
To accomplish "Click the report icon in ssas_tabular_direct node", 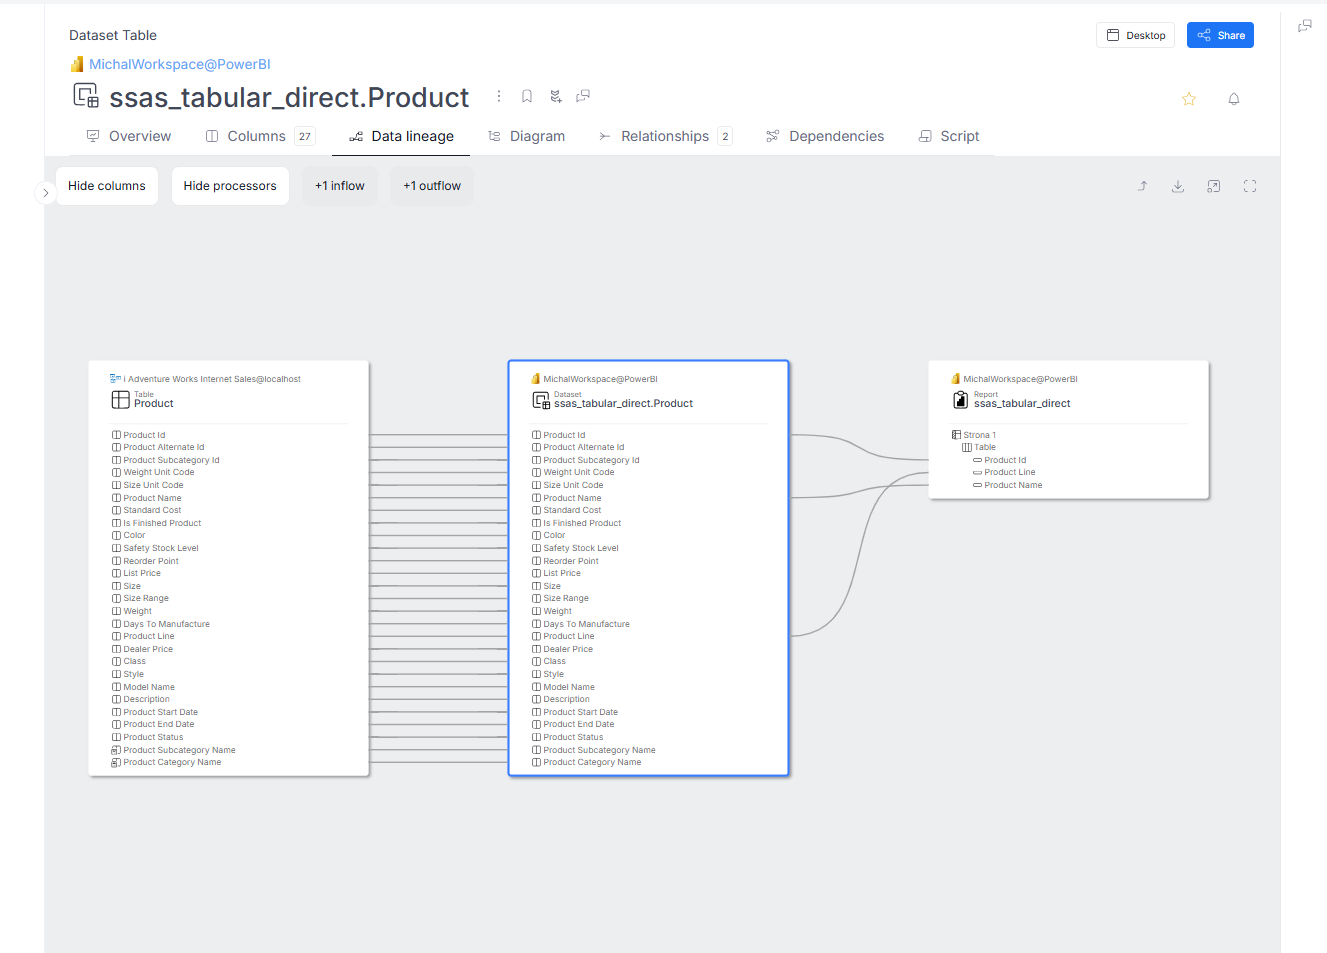I will (x=961, y=400).
